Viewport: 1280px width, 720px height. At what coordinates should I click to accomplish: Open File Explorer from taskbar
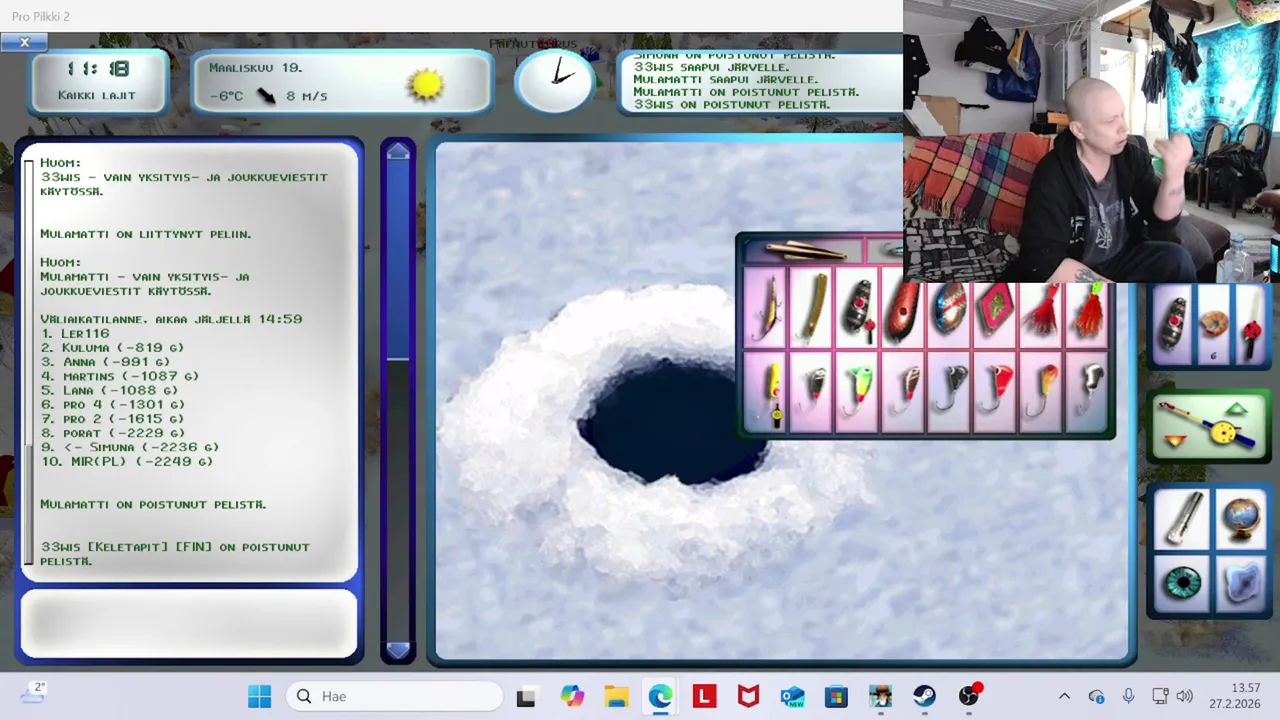(x=616, y=696)
